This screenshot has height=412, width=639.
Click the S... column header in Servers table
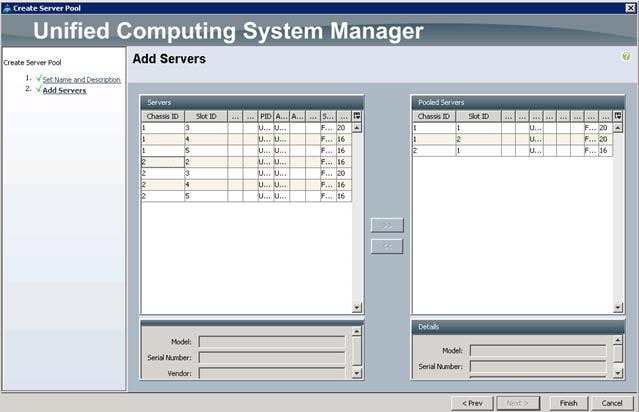(x=328, y=116)
